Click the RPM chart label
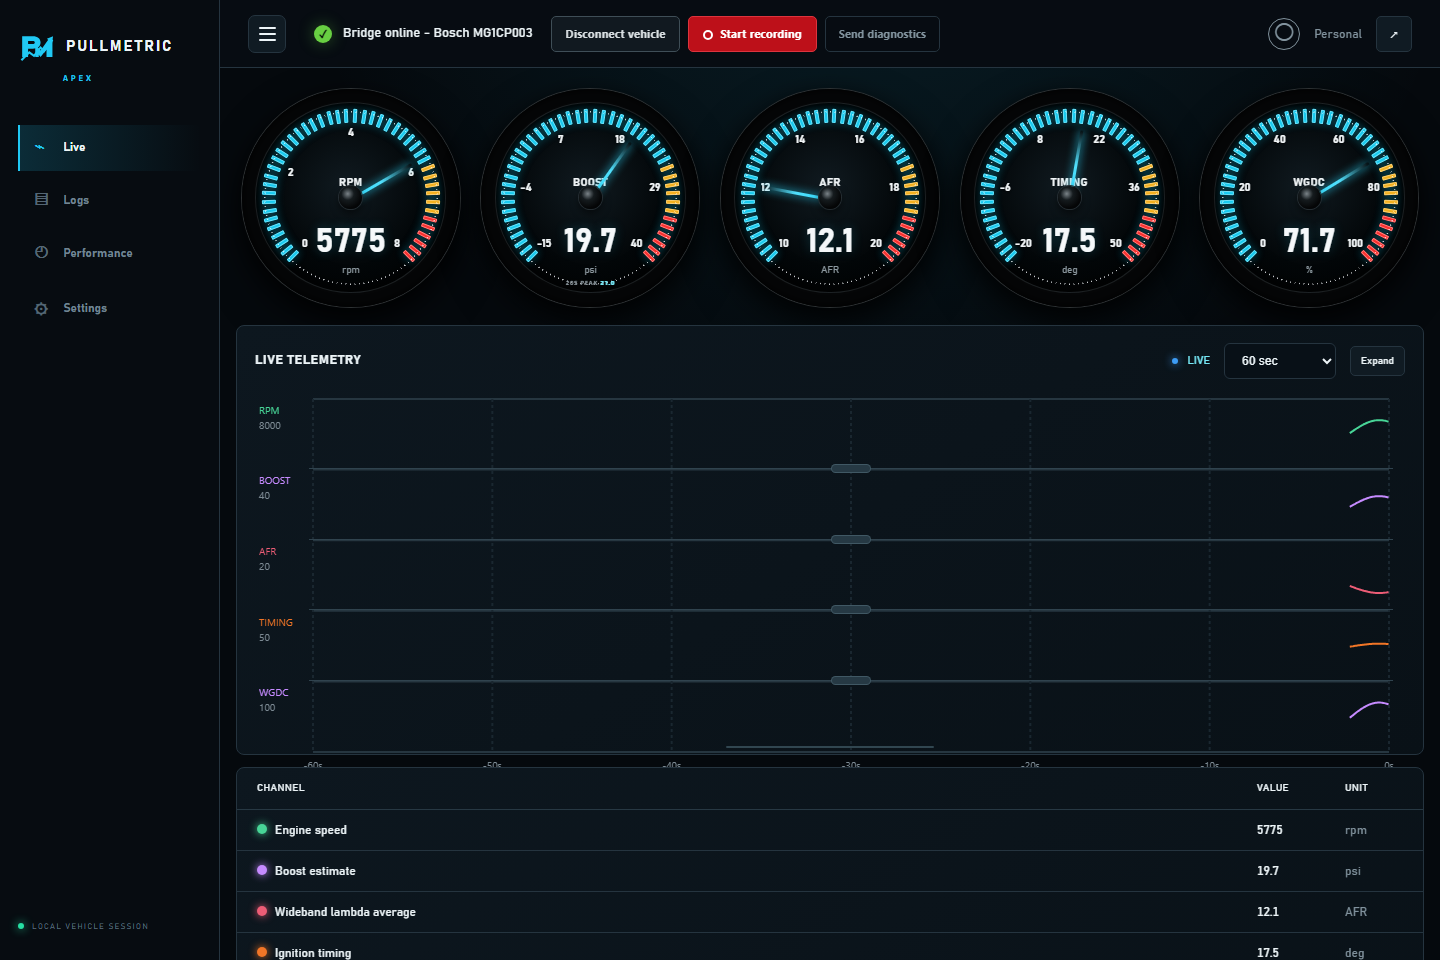This screenshot has width=1440, height=960. (x=269, y=411)
